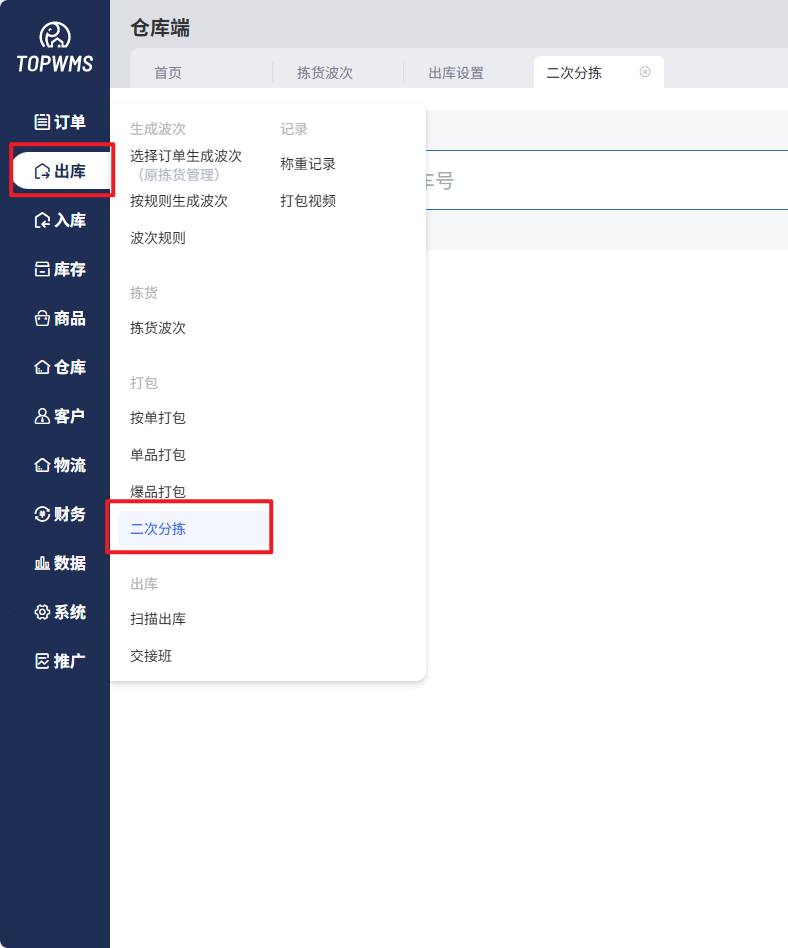
Task: Open the 订单 sidebar section icon
Action: point(42,122)
